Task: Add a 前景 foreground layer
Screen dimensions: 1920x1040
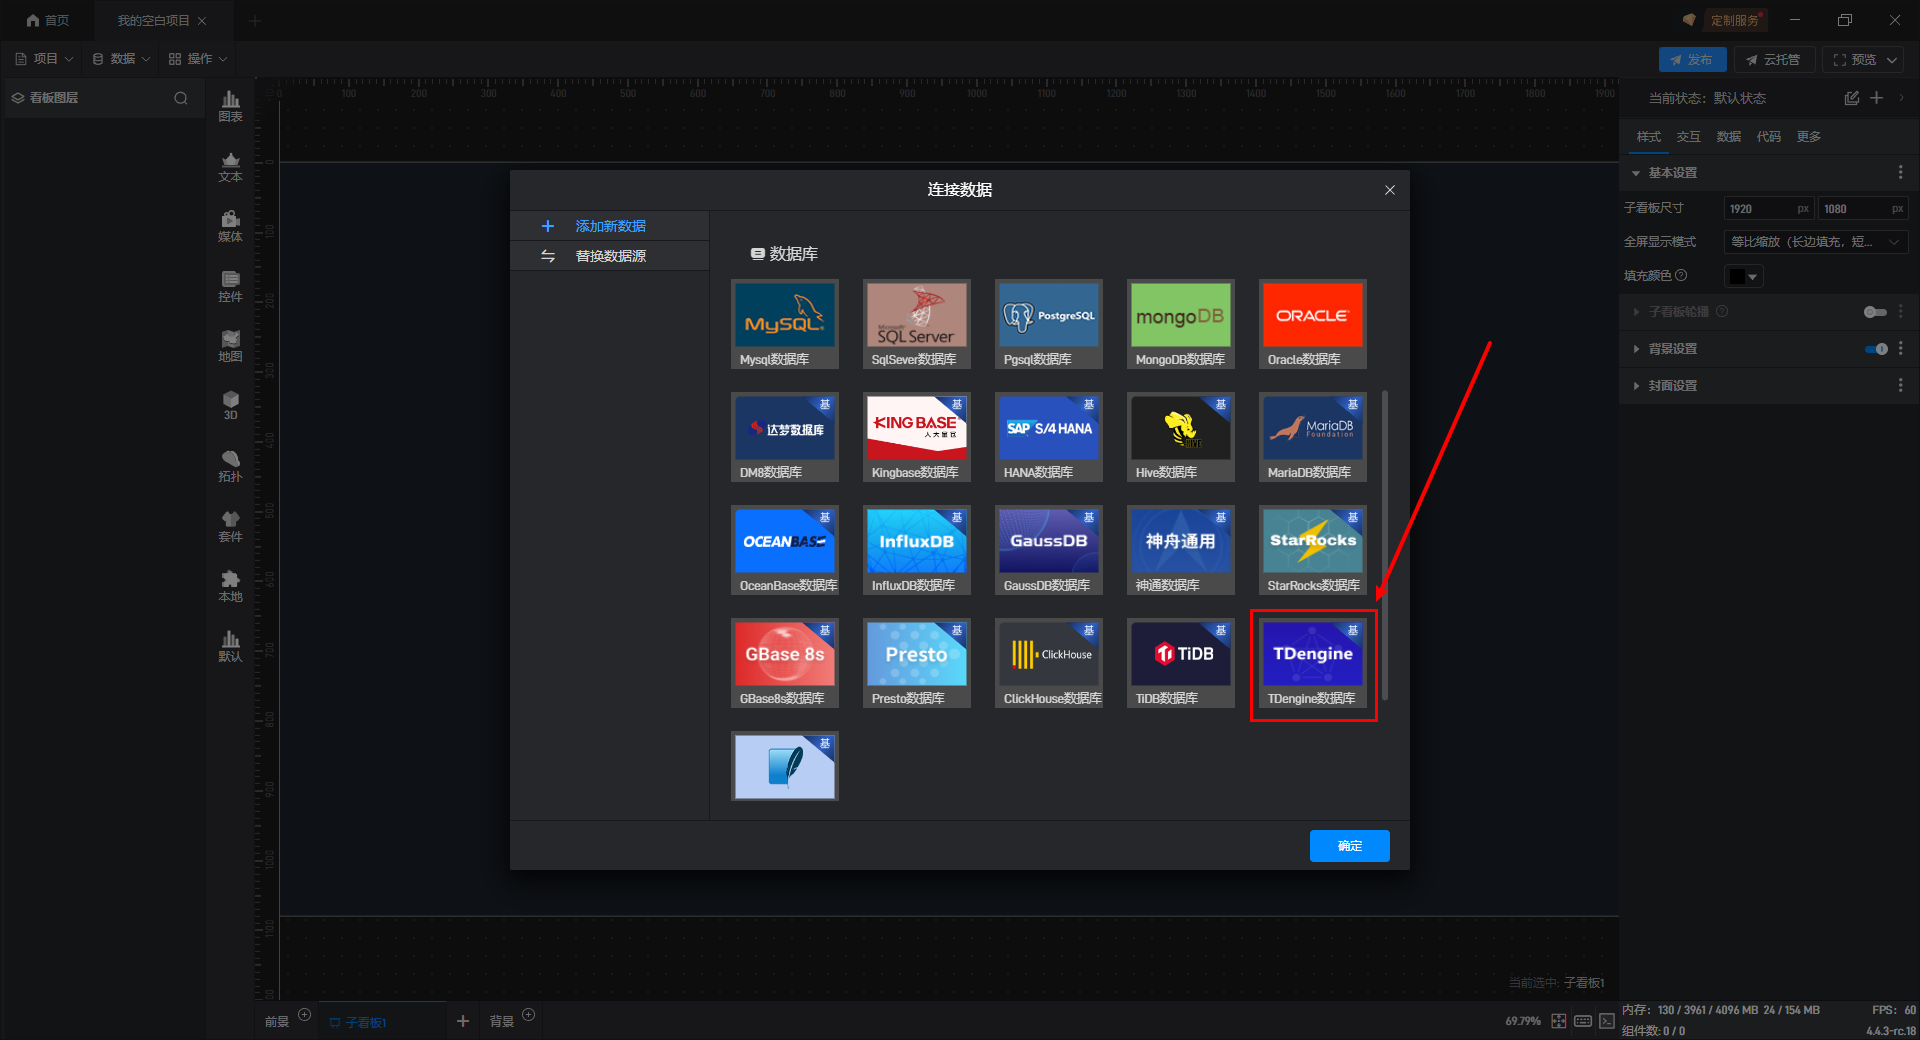Action: coord(305,1015)
